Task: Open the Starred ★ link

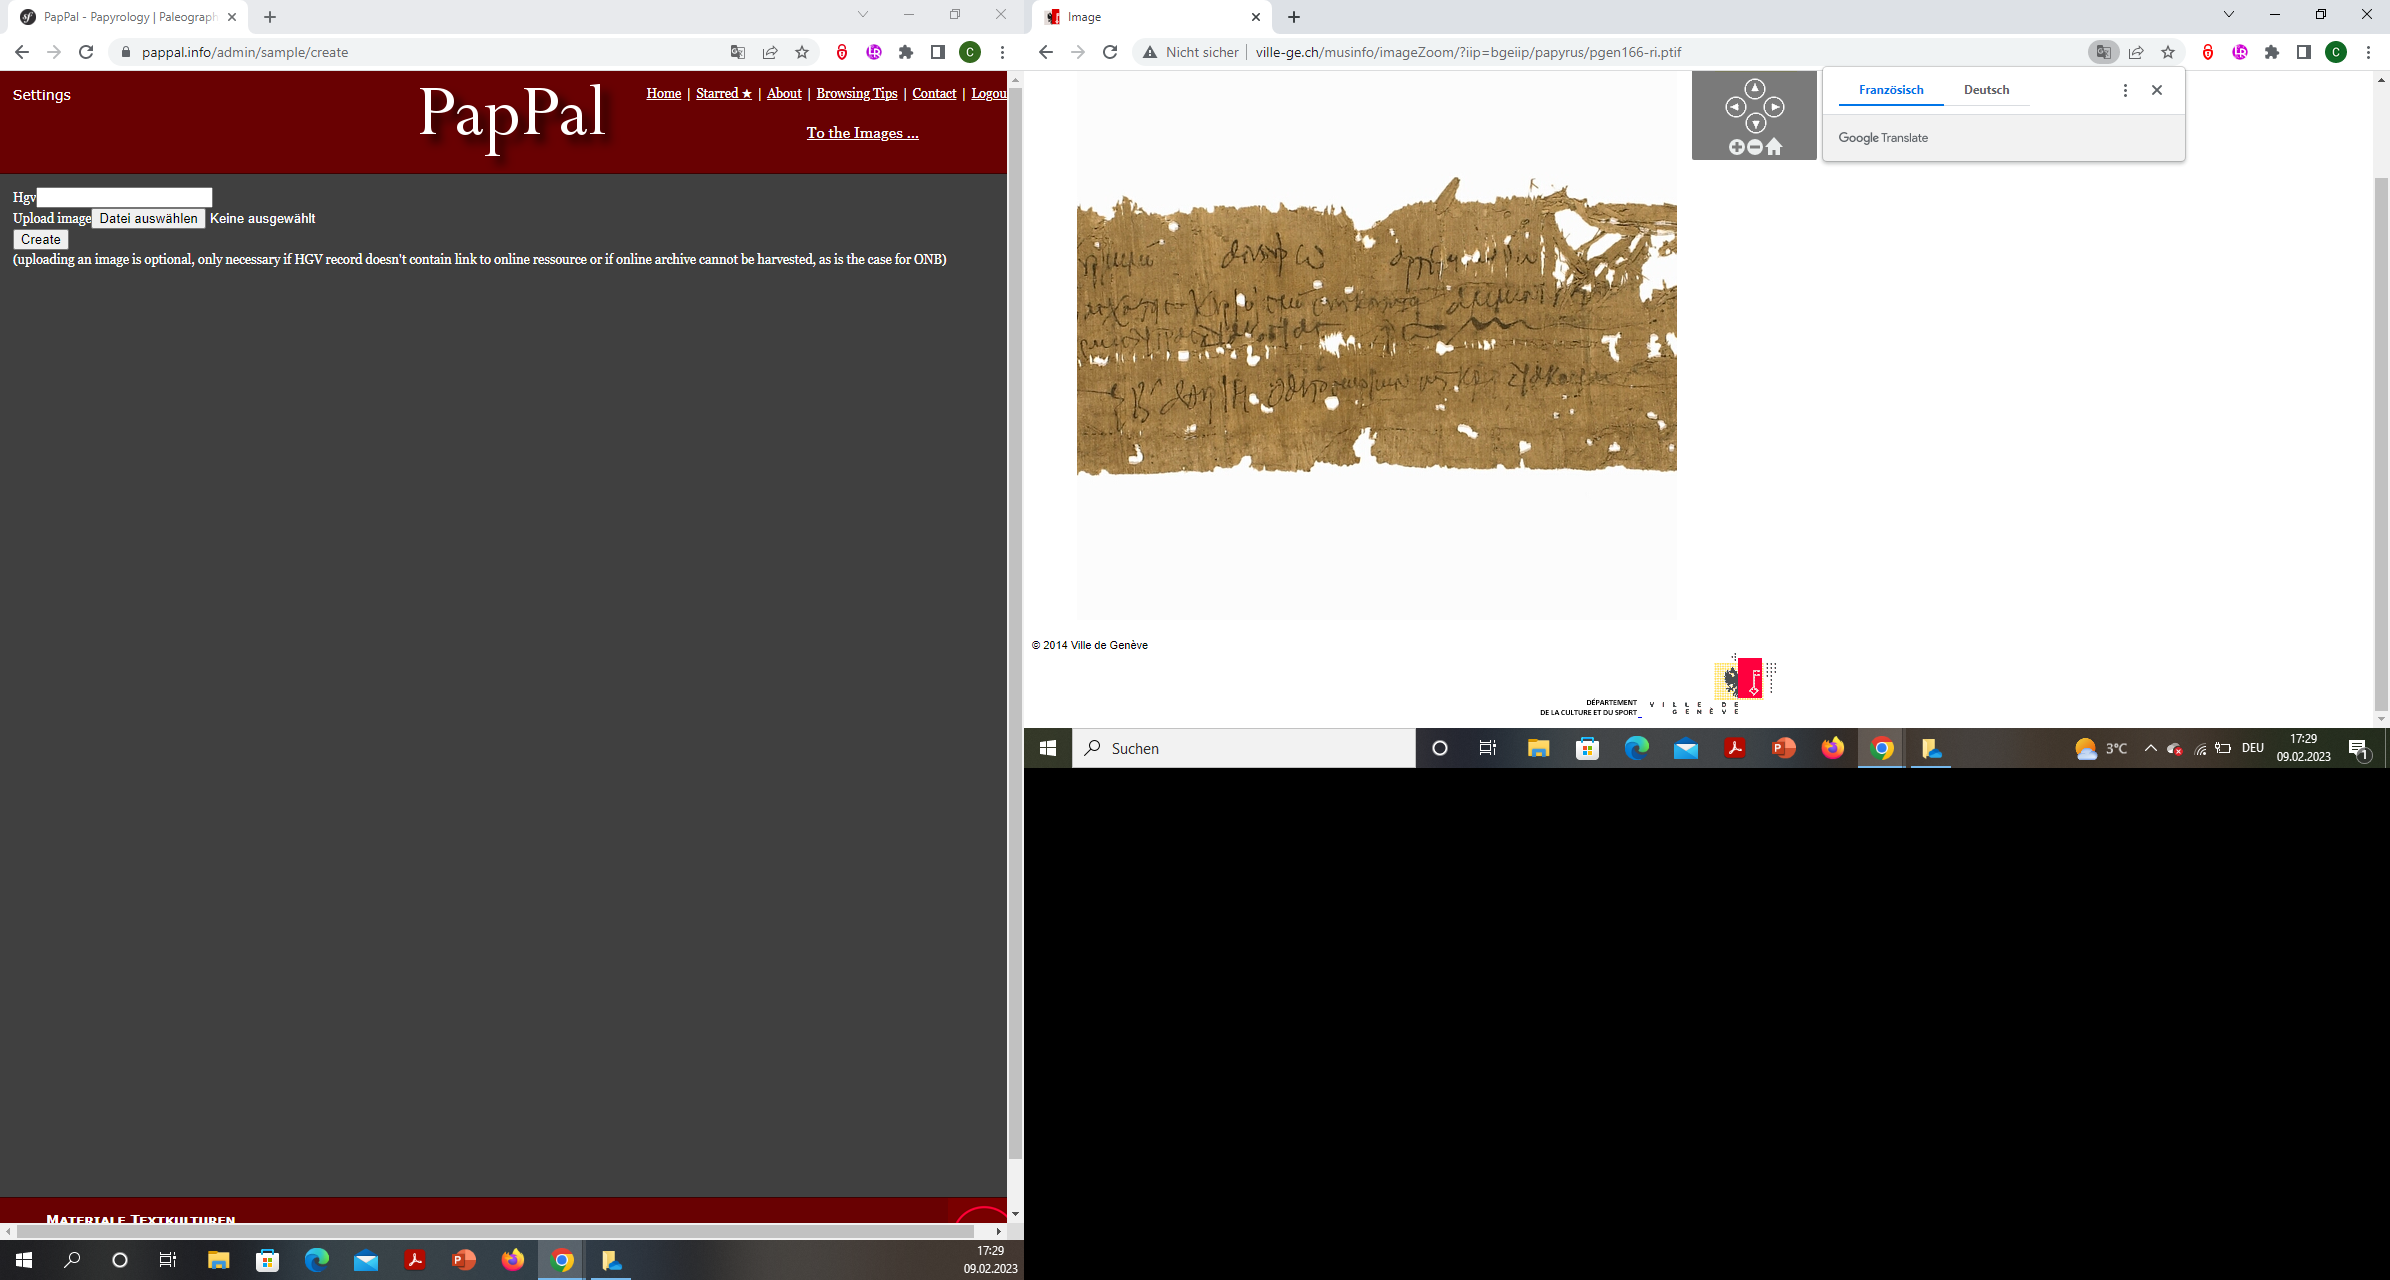Action: tap(723, 93)
